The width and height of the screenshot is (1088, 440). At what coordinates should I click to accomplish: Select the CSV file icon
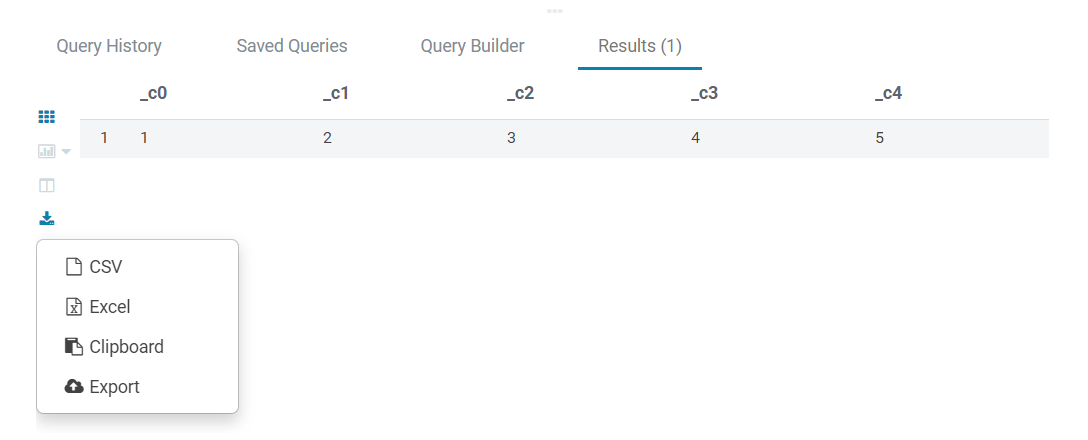(74, 266)
